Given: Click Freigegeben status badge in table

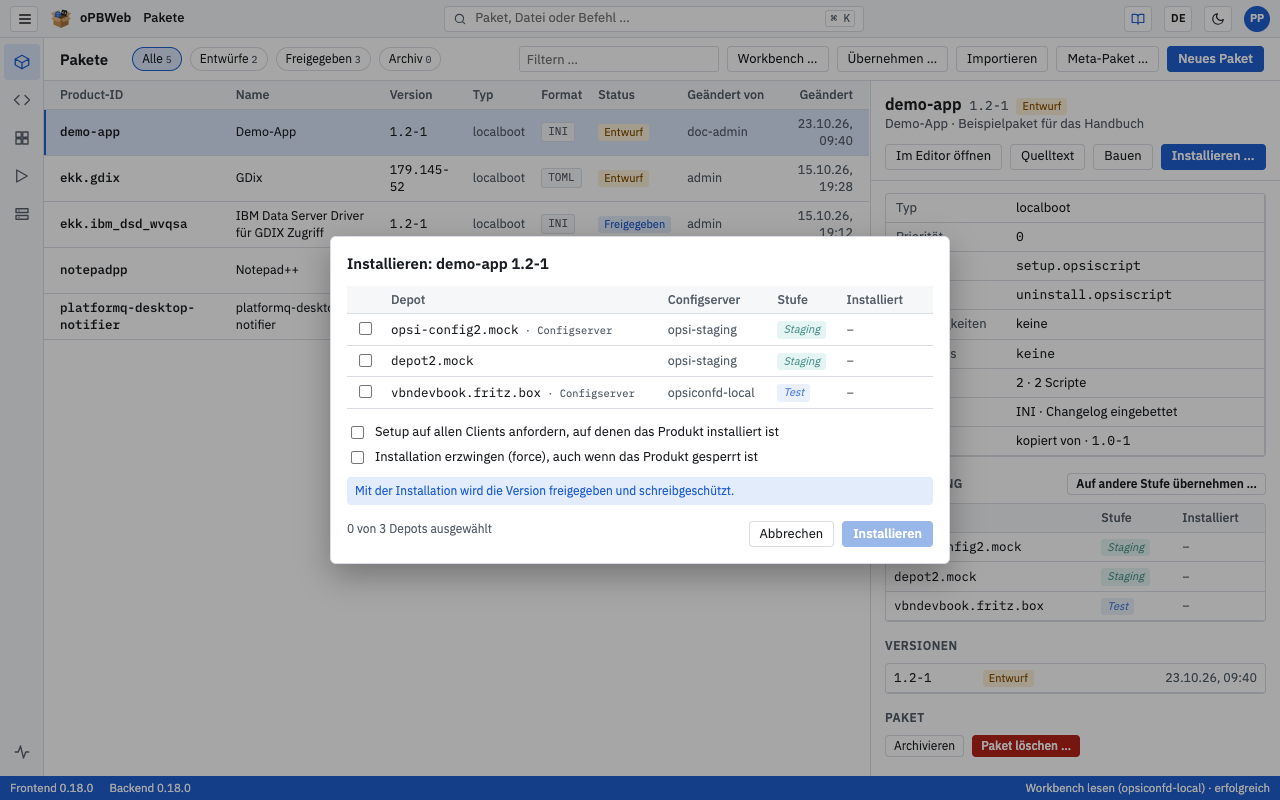Looking at the screenshot, I should tap(634, 224).
